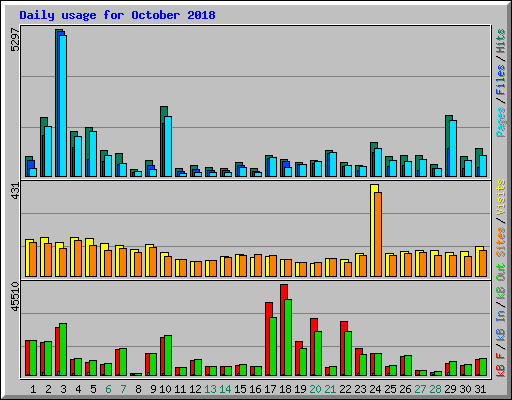Click the "Daily usage for October 2018" title
Viewport: 512px width, 400px height.
coord(117,15)
